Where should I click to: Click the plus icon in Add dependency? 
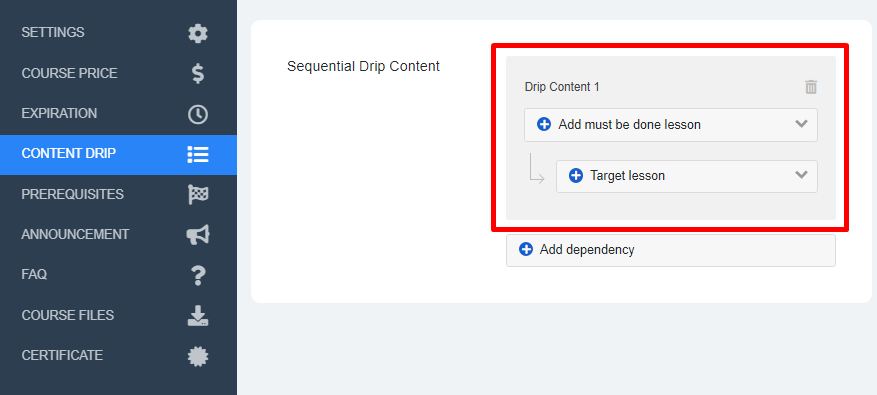coord(526,250)
